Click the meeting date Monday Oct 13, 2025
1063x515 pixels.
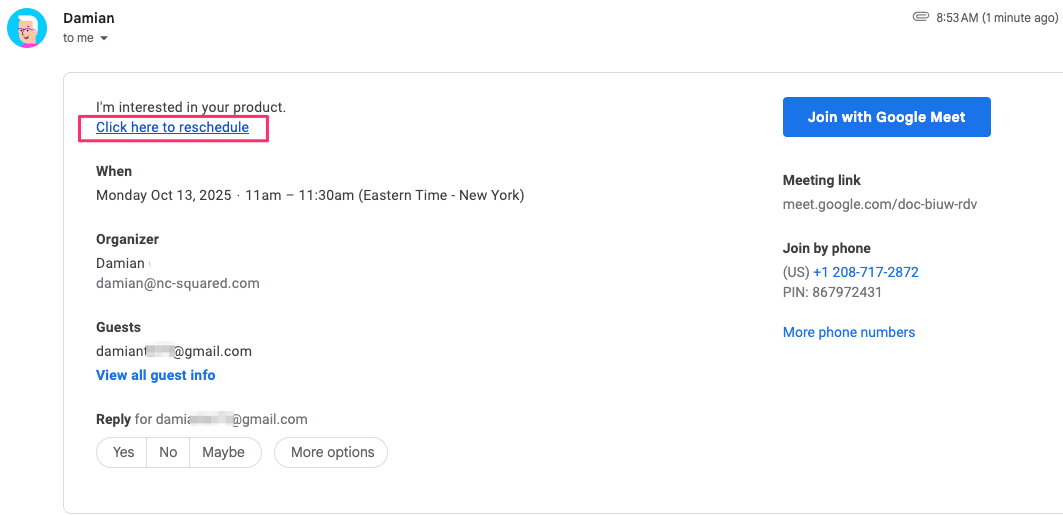[x=163, y=195]
